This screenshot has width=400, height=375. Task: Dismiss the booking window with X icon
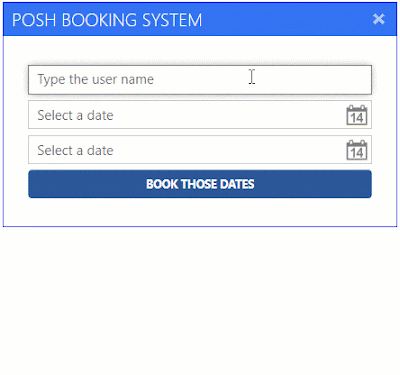pyautogui.click(x=379, y=19)
